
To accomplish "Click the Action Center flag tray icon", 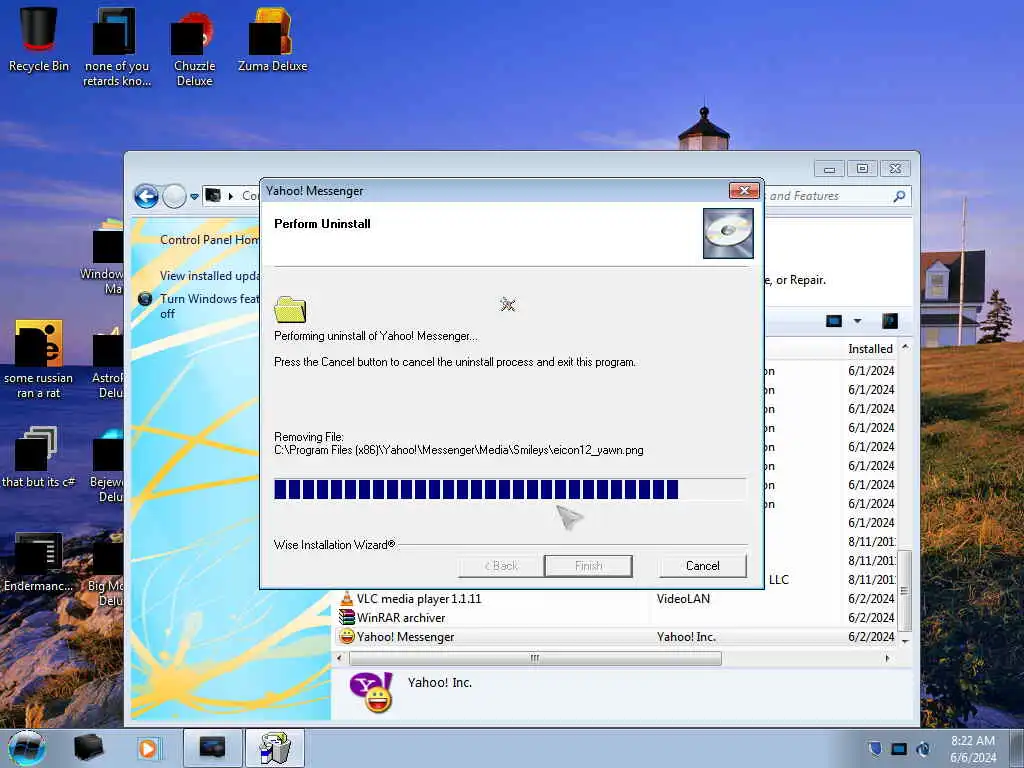I will pos(875,748).
